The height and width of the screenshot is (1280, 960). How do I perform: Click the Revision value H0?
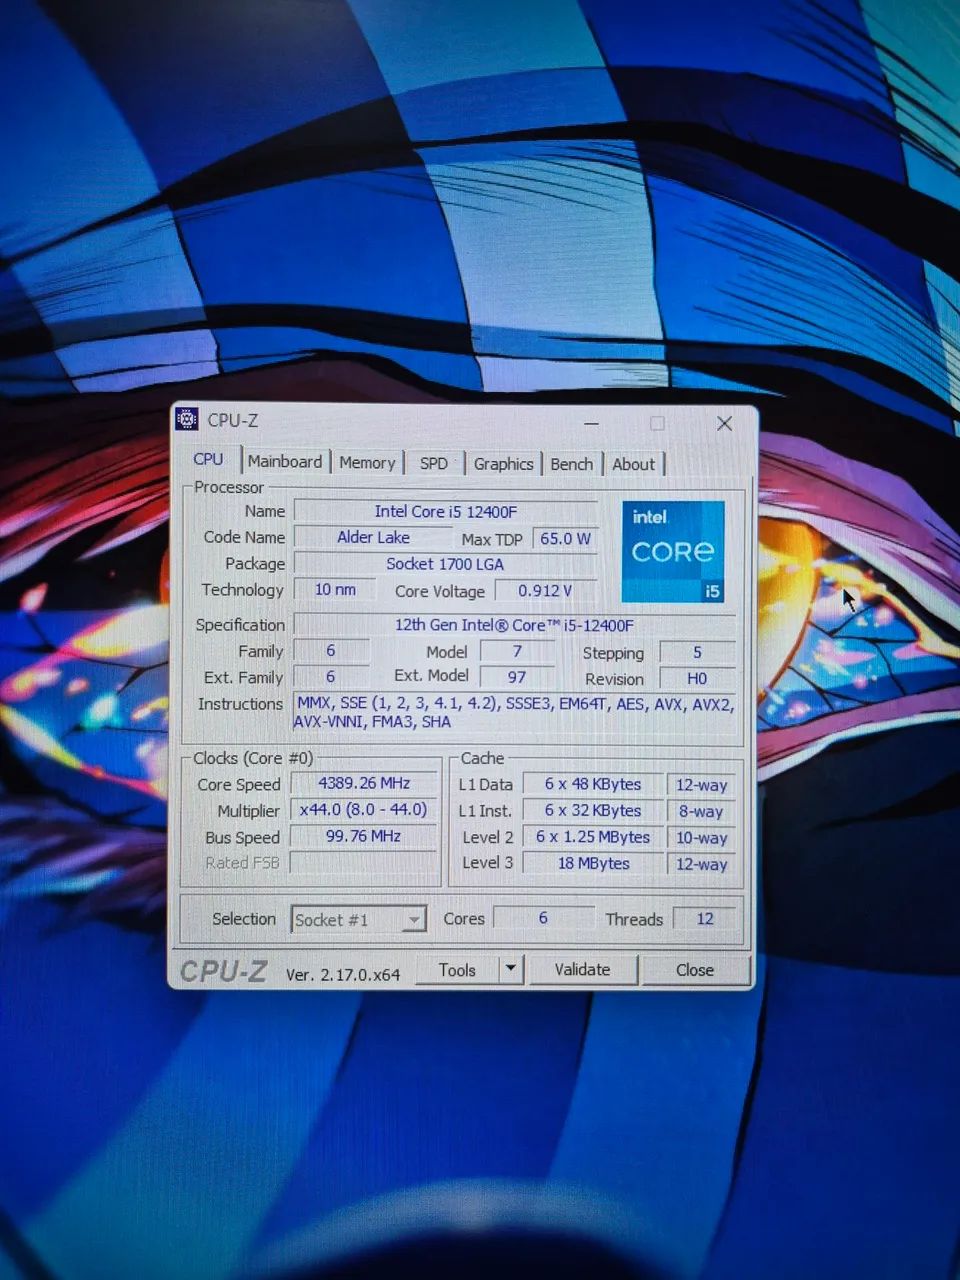(698, 678)
